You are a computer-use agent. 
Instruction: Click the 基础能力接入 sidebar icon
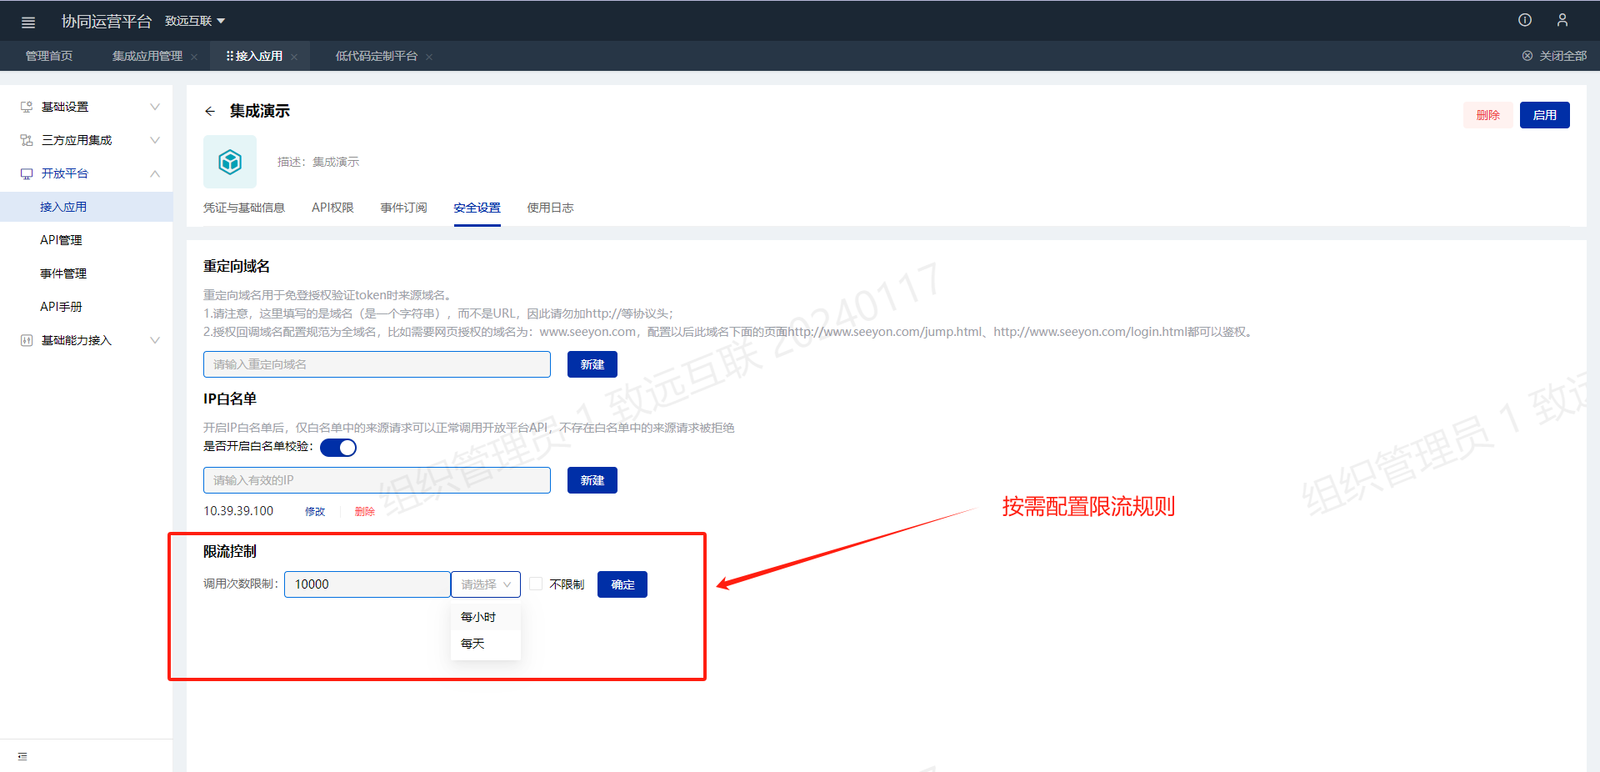coord(27,341)
